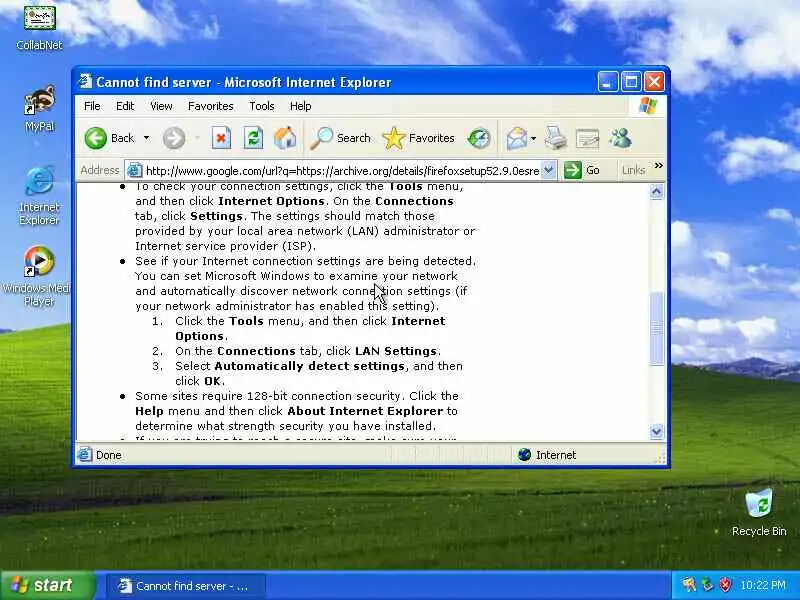The image size is (800, 600).
Task: Click the scroll down arrow
Action: click(657, 432)
